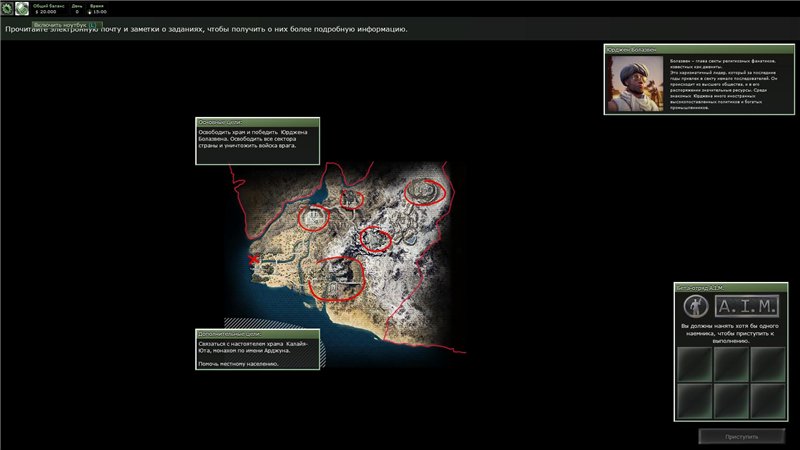Viewport: 800px width, 450px height.
Task: Click the Основные цели panel header
Action: point(258,122)
